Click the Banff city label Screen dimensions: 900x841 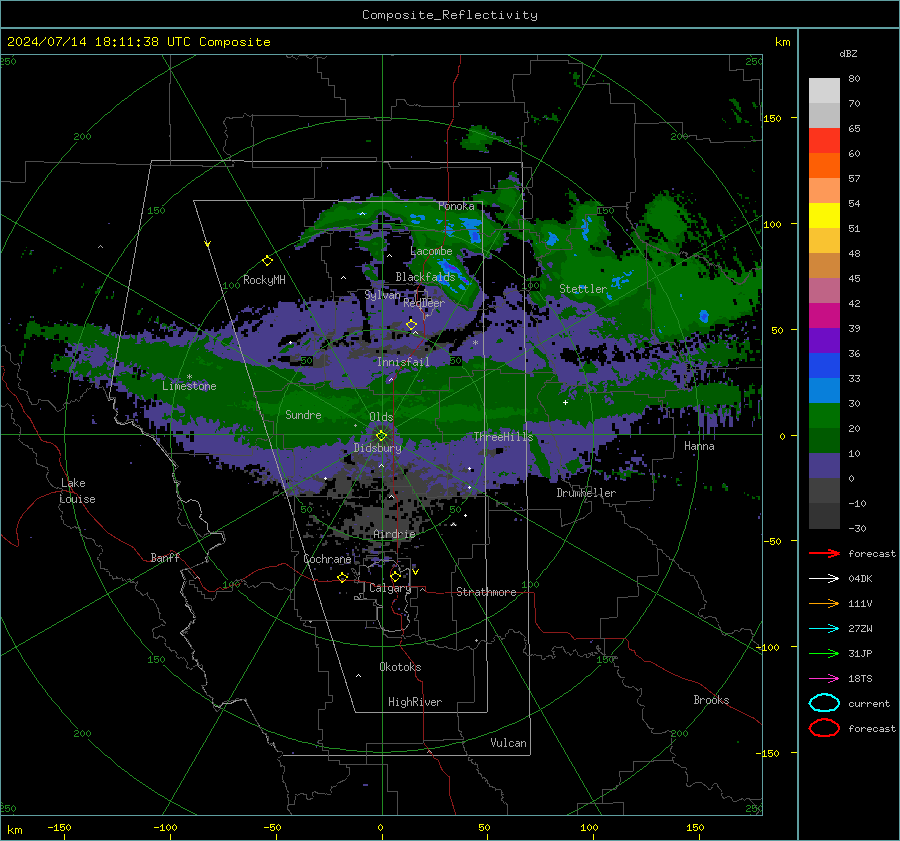(165, 557)
